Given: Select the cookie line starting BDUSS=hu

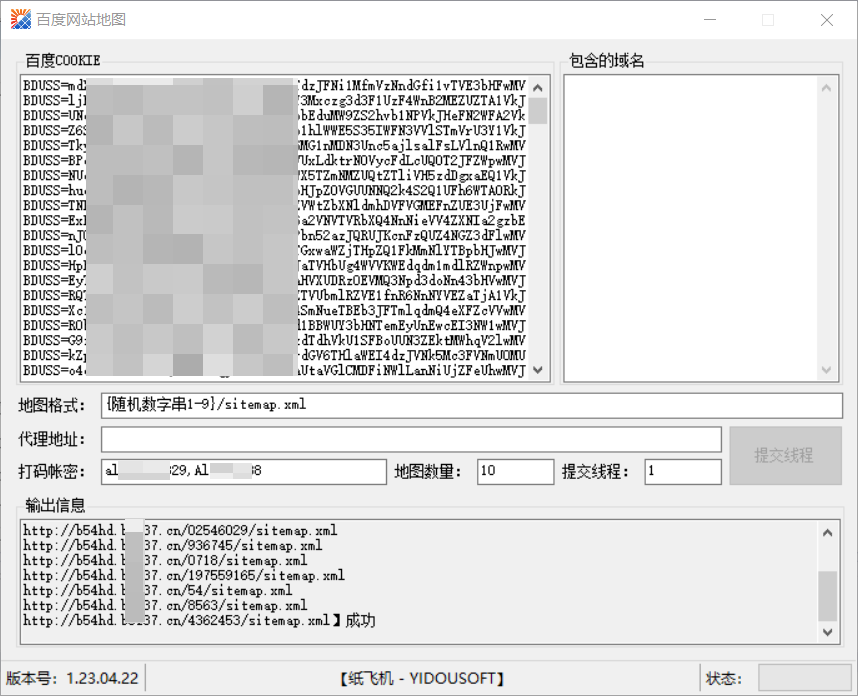Looking at the screenshot, I should (x=274, y=190).
